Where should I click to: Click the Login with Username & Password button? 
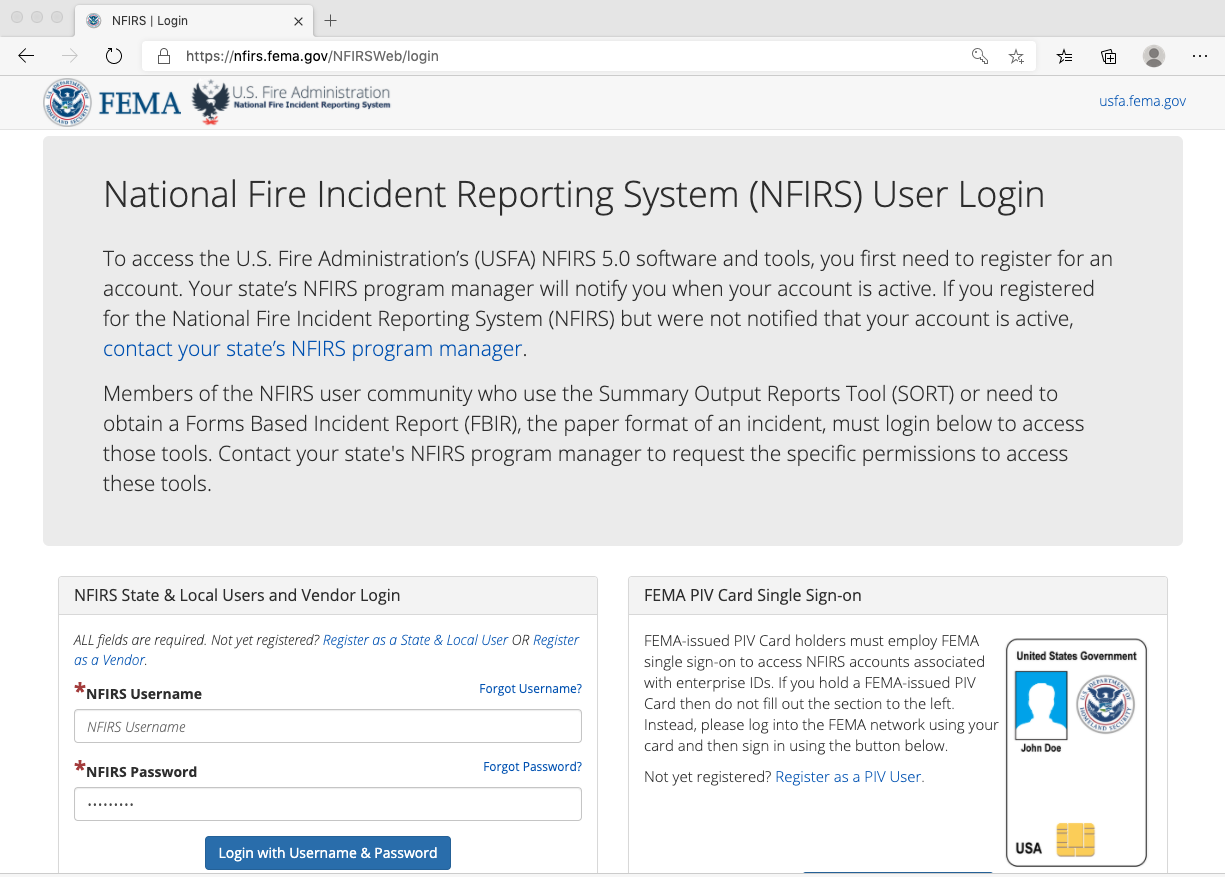point(327,852)
